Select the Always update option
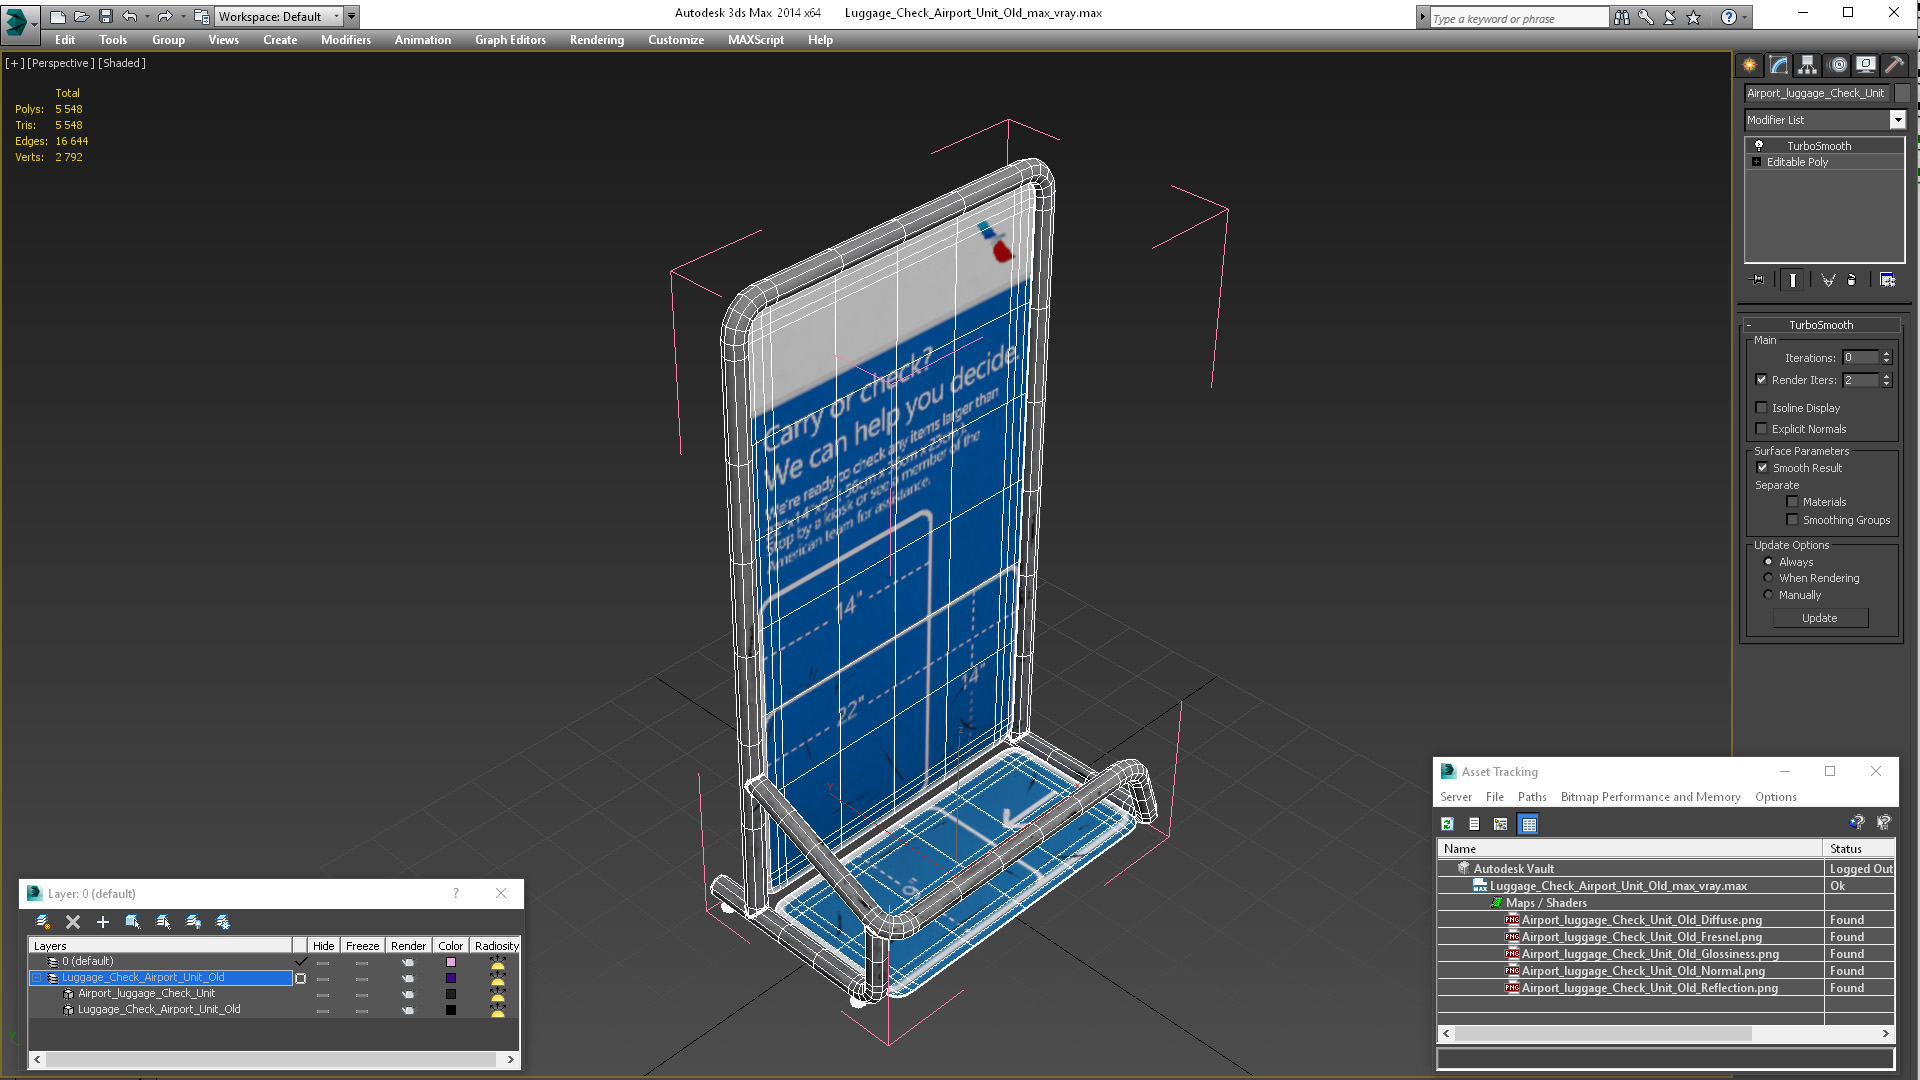This screenshot has width=1920, height=1080. [1768, 562]
